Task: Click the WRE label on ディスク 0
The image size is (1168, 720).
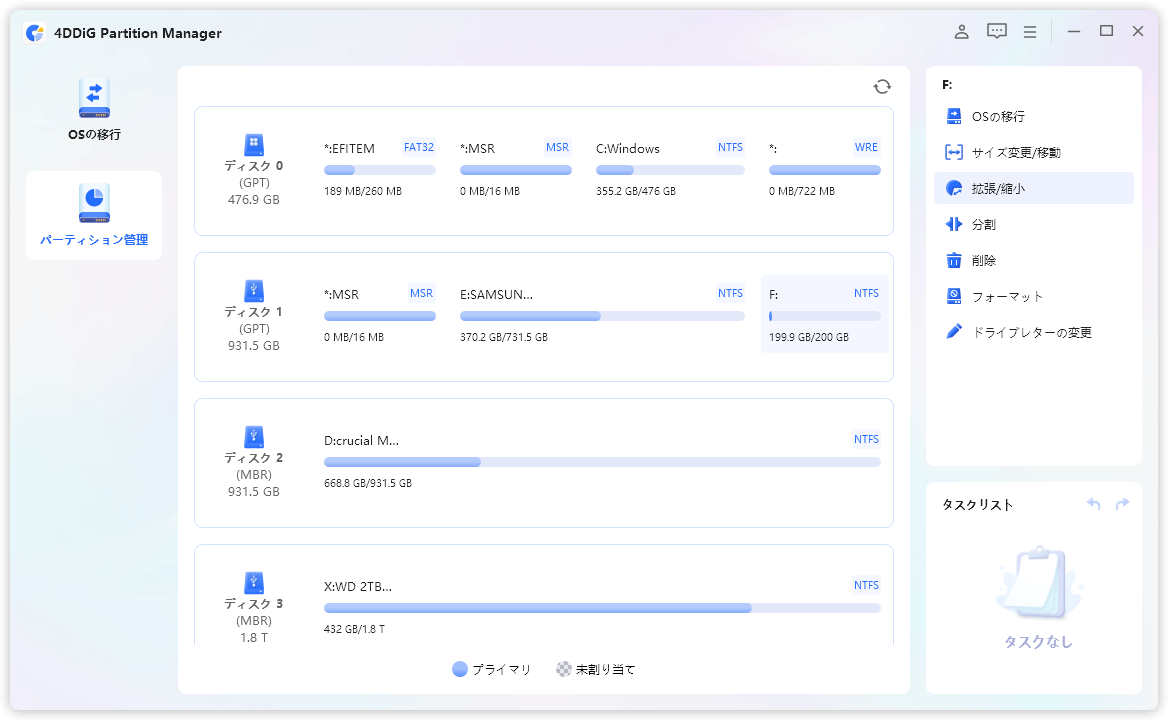Action: pos(866,147)
